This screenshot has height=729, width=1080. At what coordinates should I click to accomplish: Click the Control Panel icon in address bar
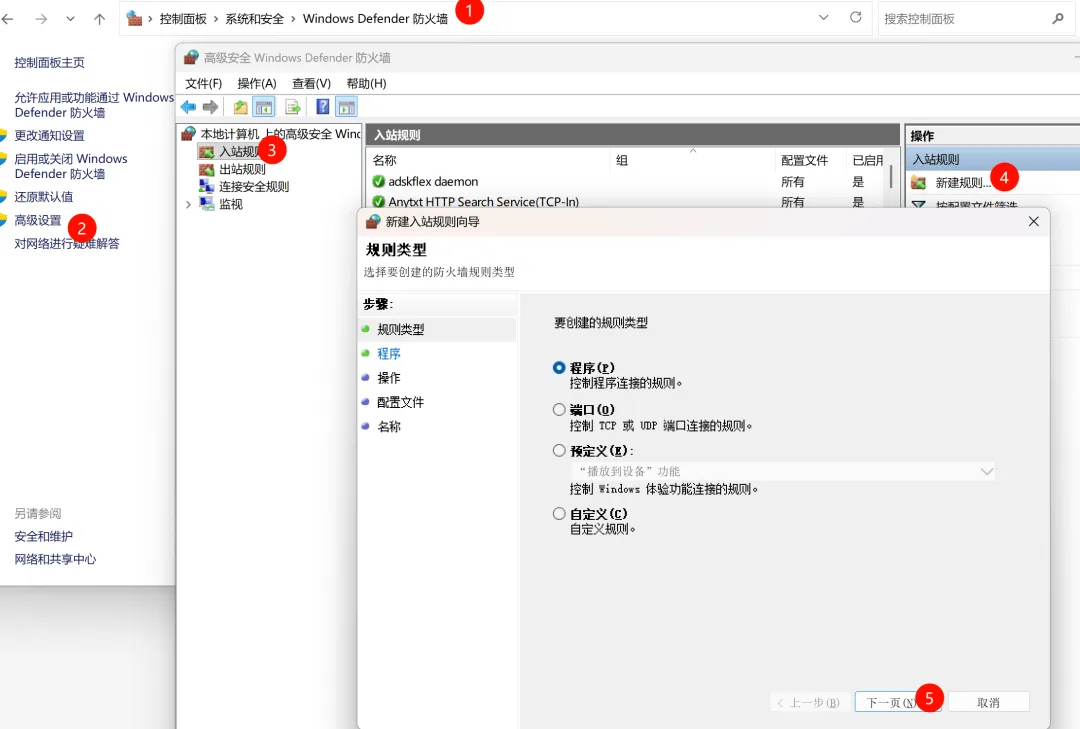click(x=134, y=19)
